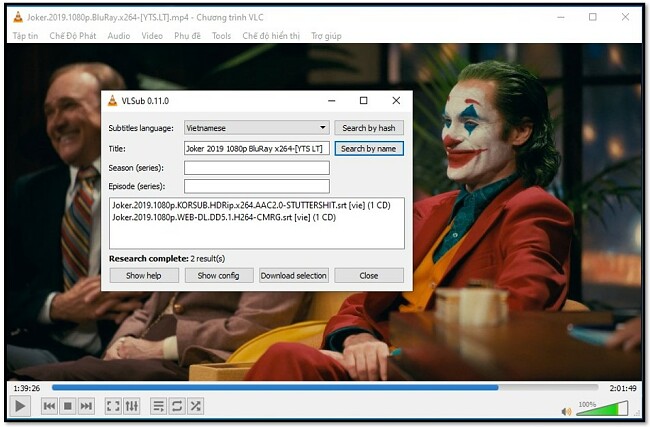This screenshot has height=427, width=650.
Task: Mute audio via speaker icon
Action: click(x=565, y=411)
